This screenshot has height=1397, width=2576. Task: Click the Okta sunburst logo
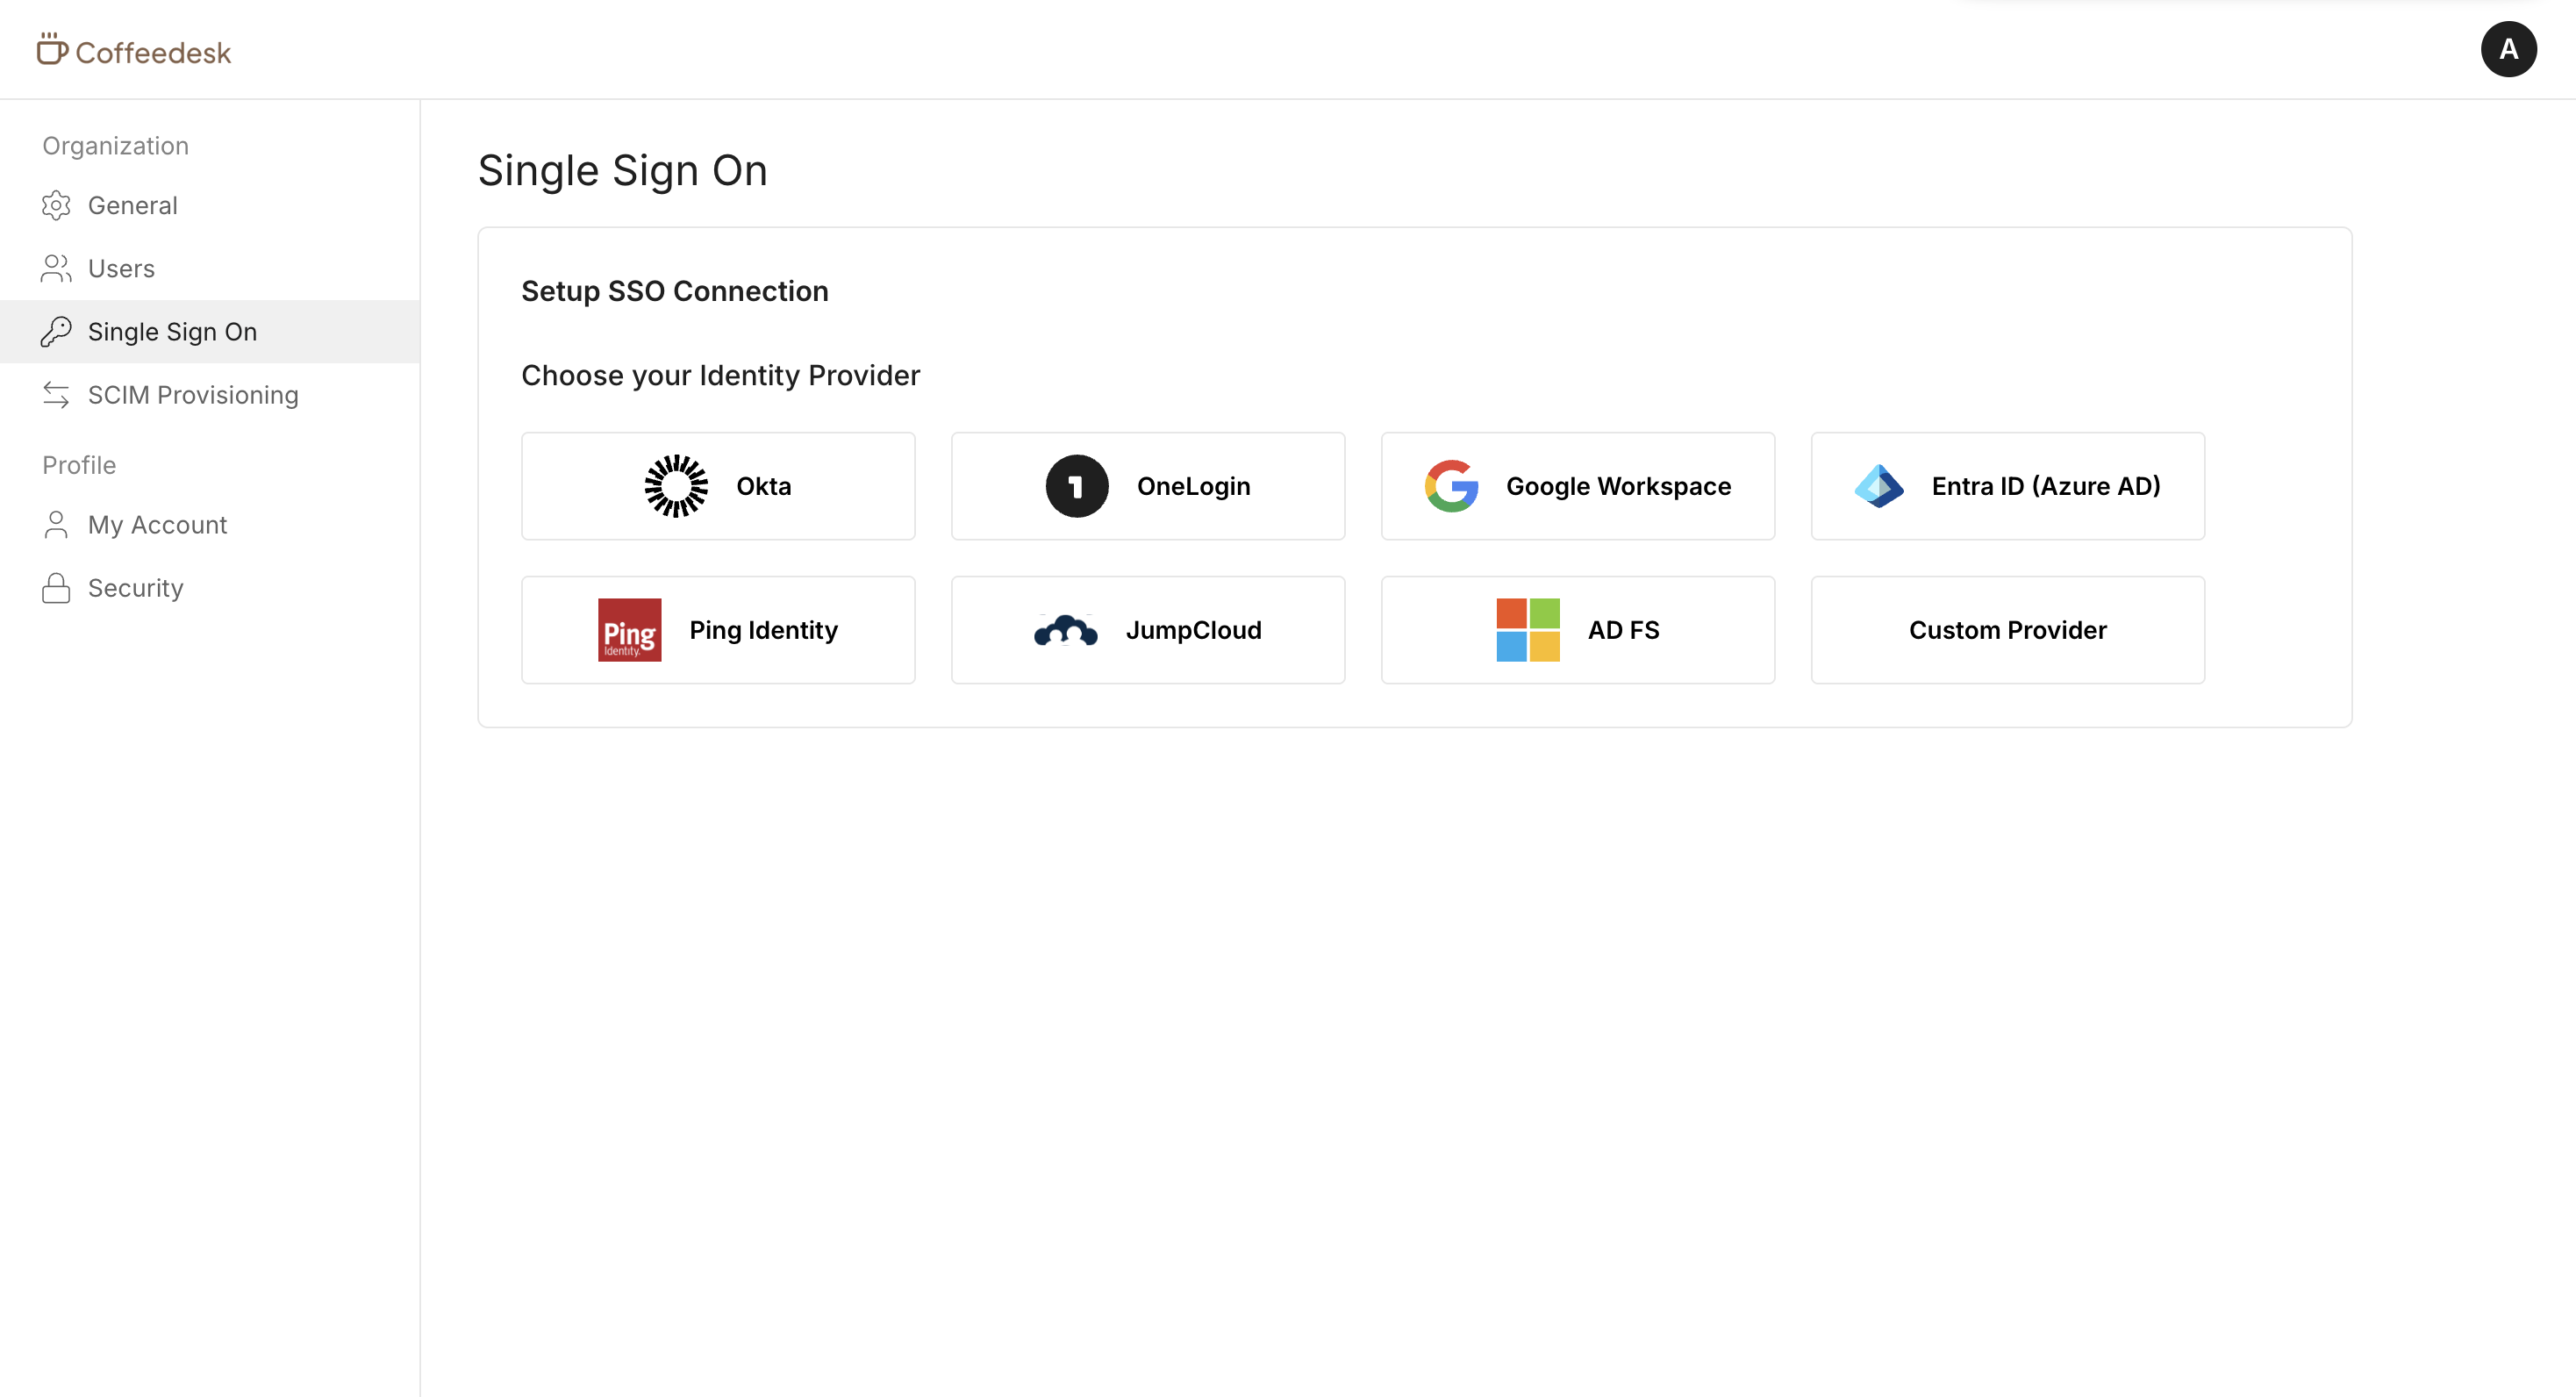coord(676,486)
